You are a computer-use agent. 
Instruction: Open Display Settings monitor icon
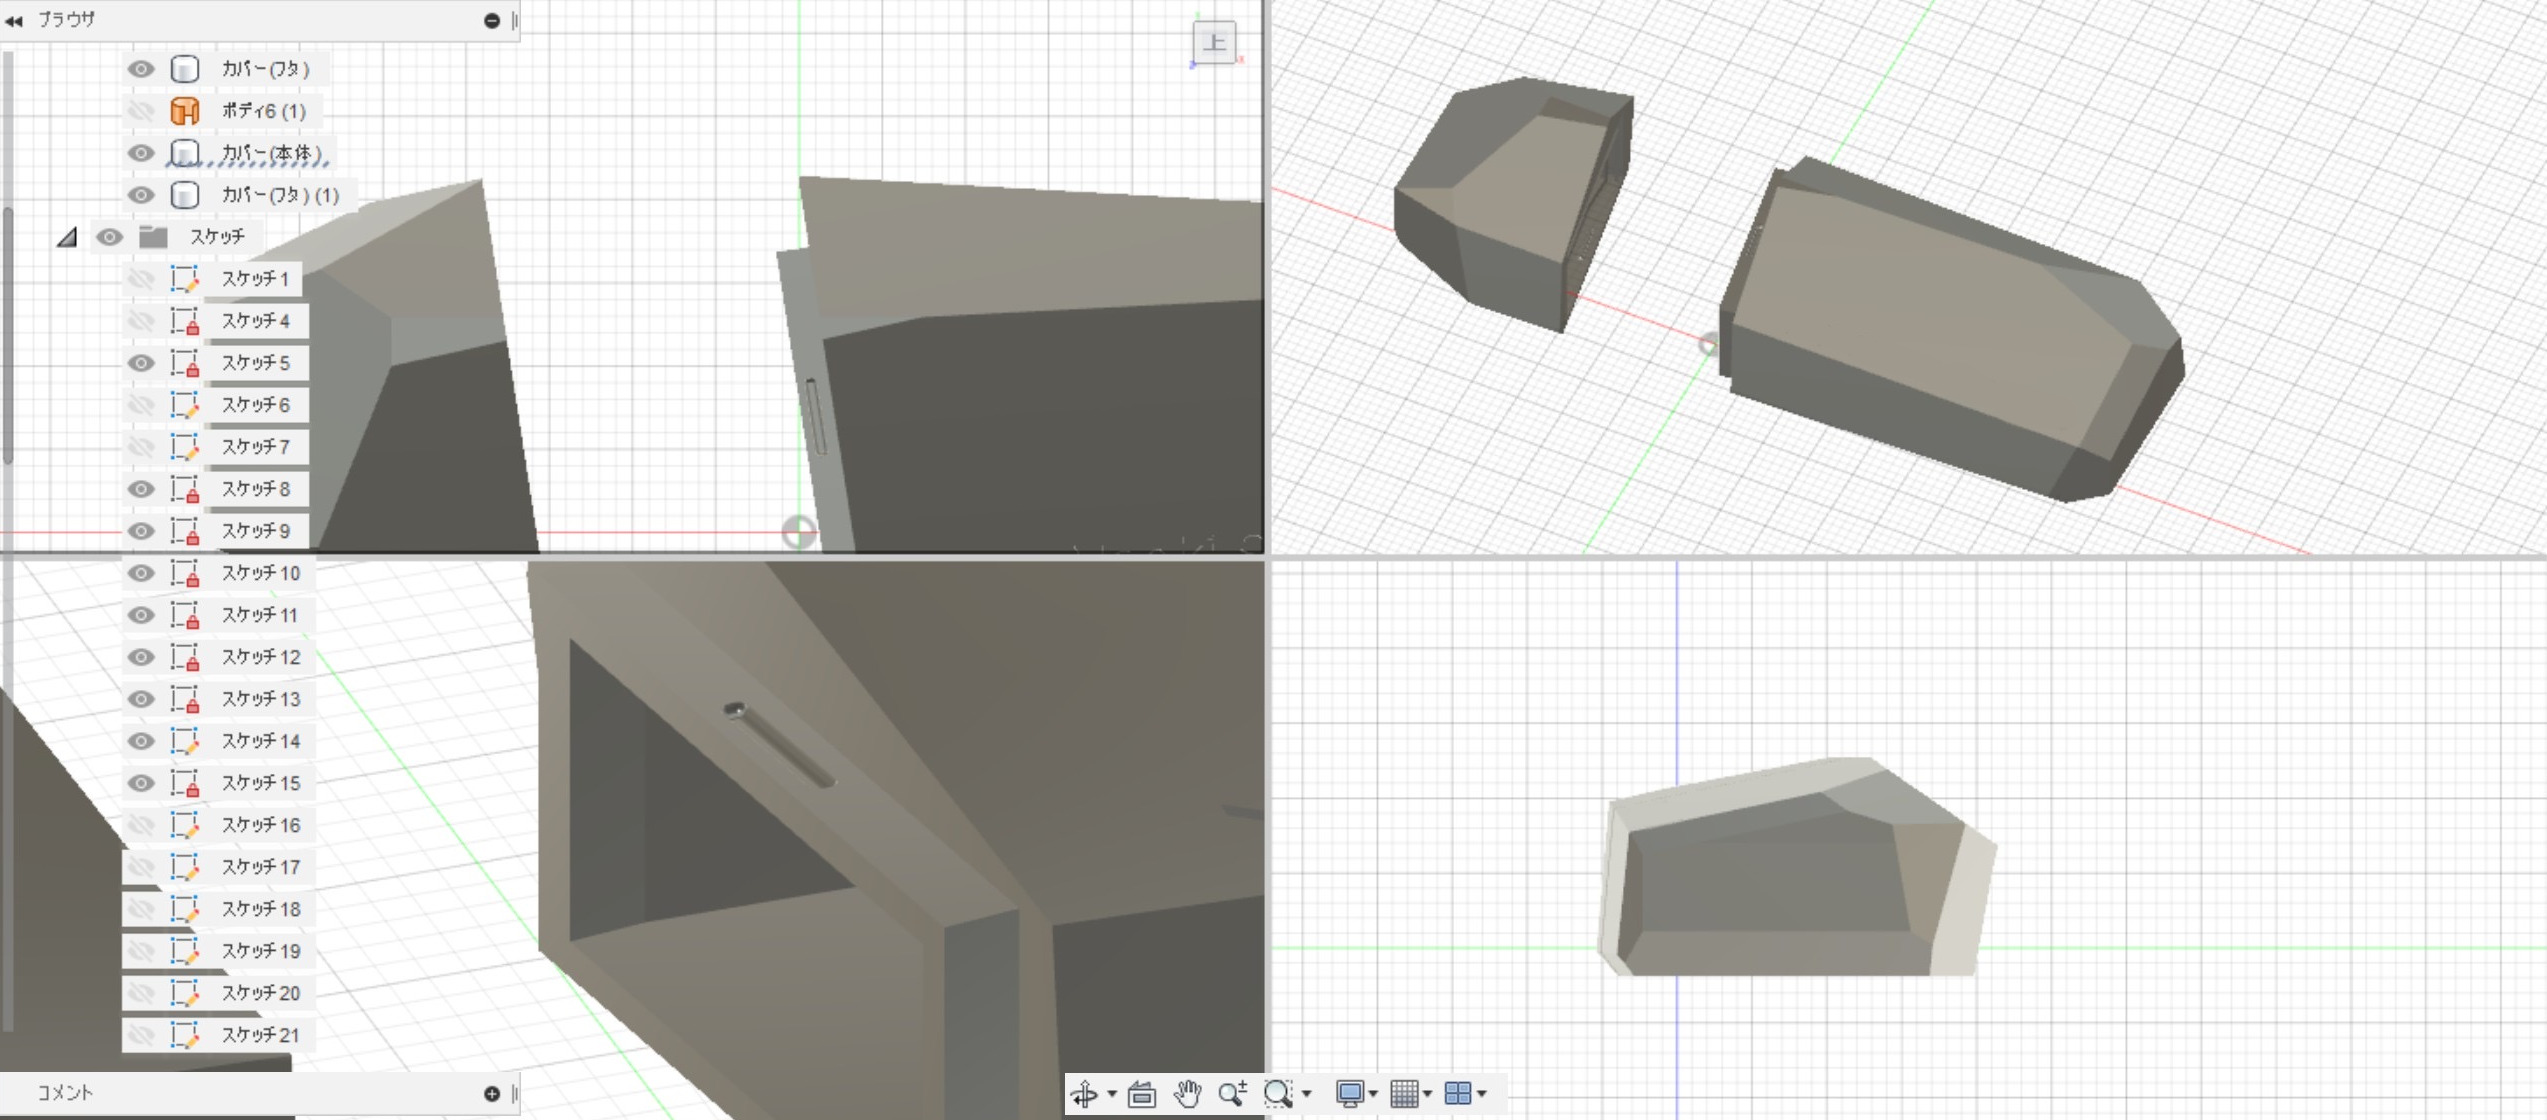pyautogui.click(x=1350, y=1094)
